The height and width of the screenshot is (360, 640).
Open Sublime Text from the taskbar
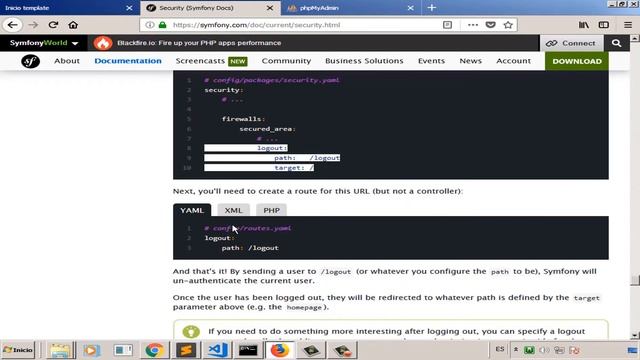pyautogui.click(x=186, y=350)
